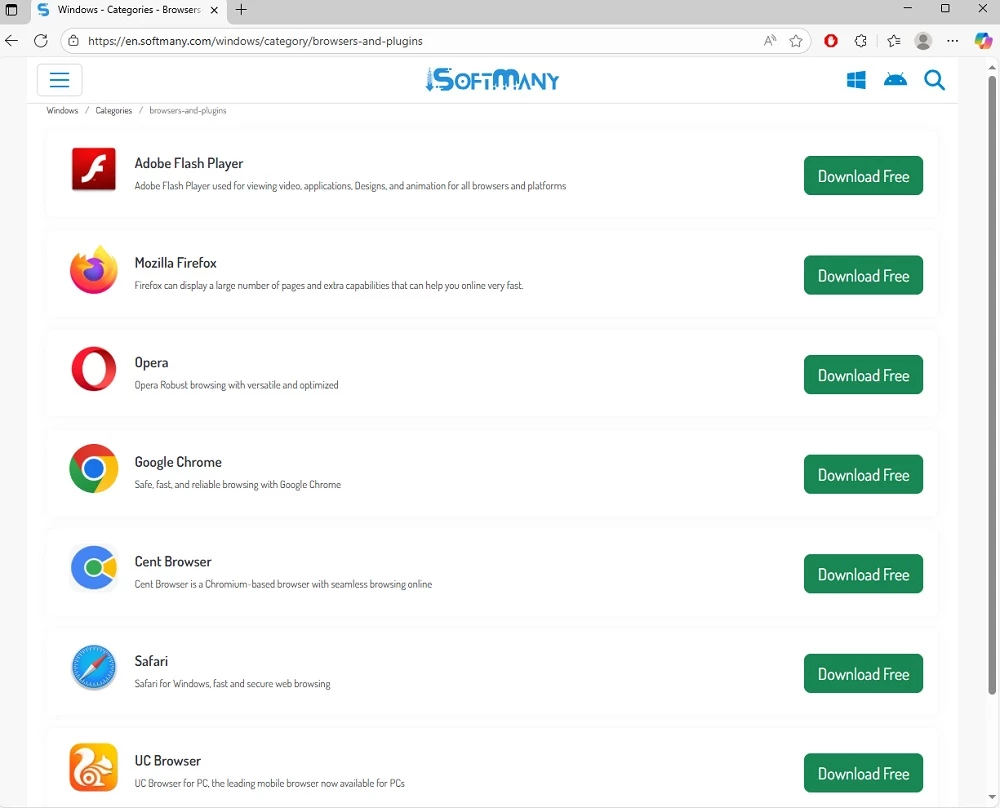Click the Opera logo icon

pyautogui.click(x=94, y=369)
